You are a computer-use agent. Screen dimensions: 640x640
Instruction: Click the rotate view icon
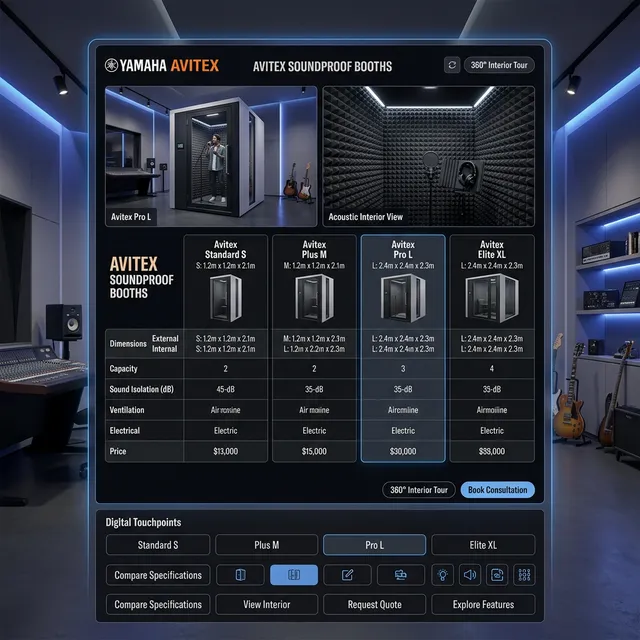(x=497, y=575)
